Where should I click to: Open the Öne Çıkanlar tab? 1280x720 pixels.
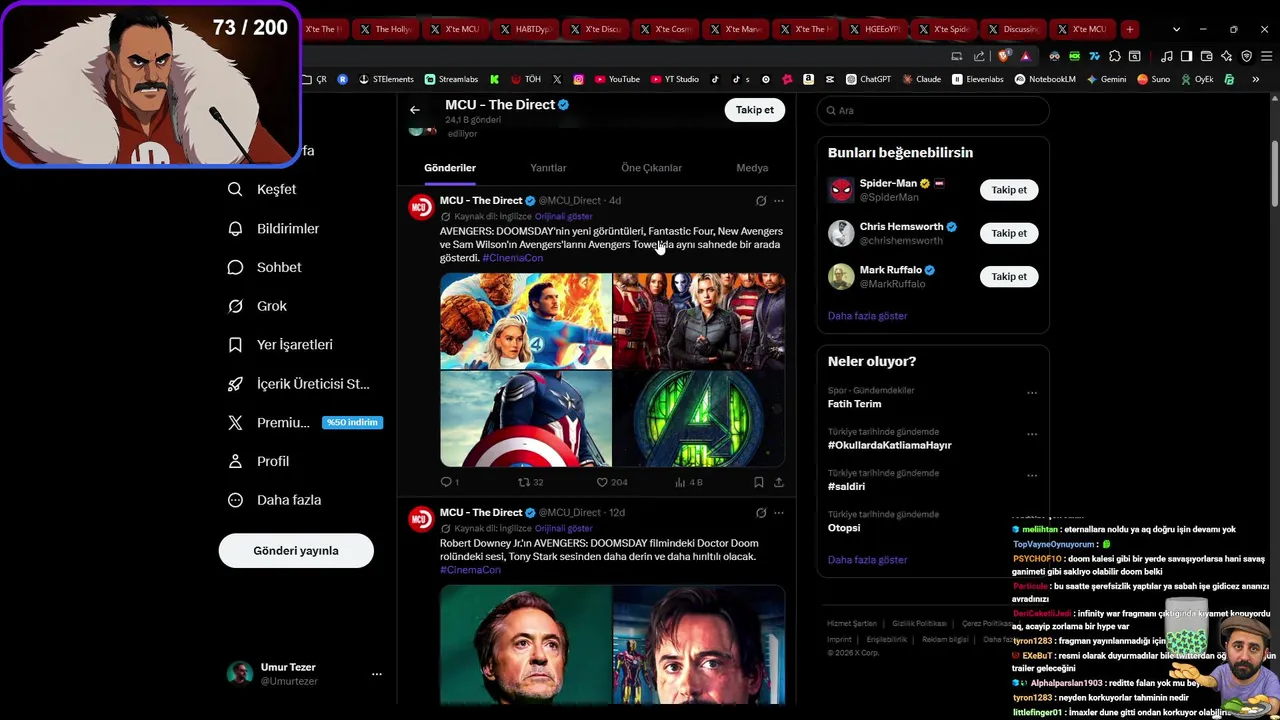(x=651, y=168)
